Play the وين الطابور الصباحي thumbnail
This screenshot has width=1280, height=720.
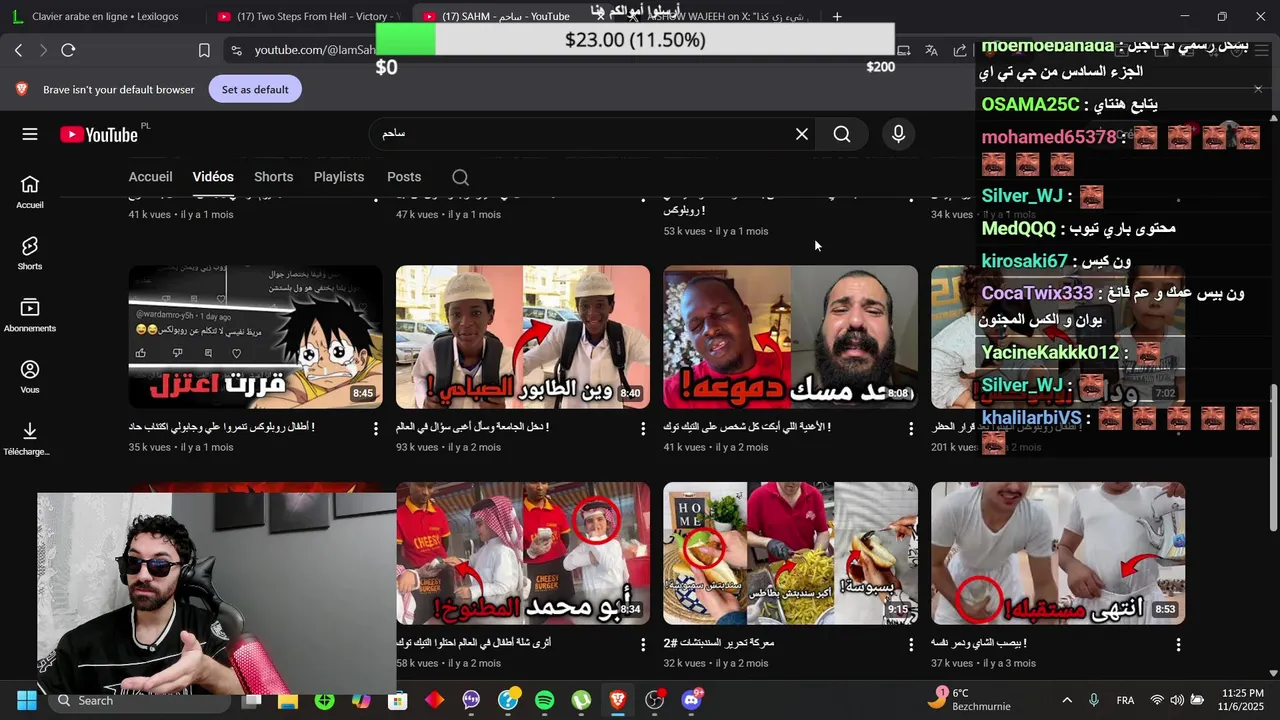(x=523, y=337)
